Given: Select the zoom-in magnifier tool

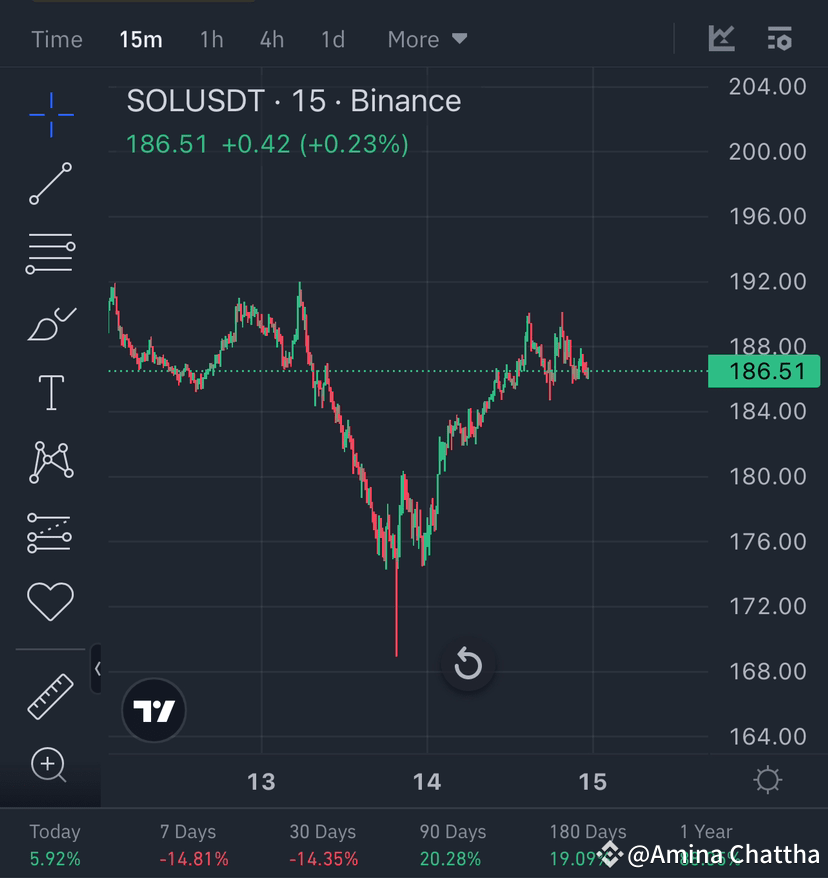Looking at the screenshot, I should point(48,765).
